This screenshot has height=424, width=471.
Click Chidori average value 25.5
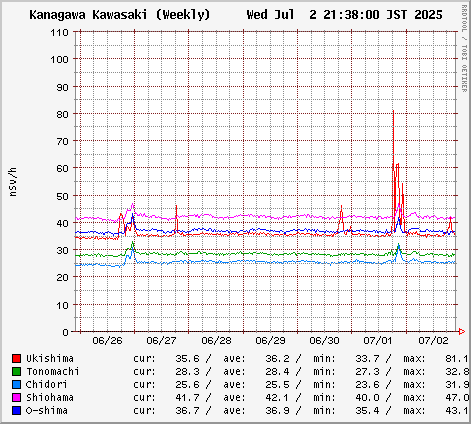277,384
